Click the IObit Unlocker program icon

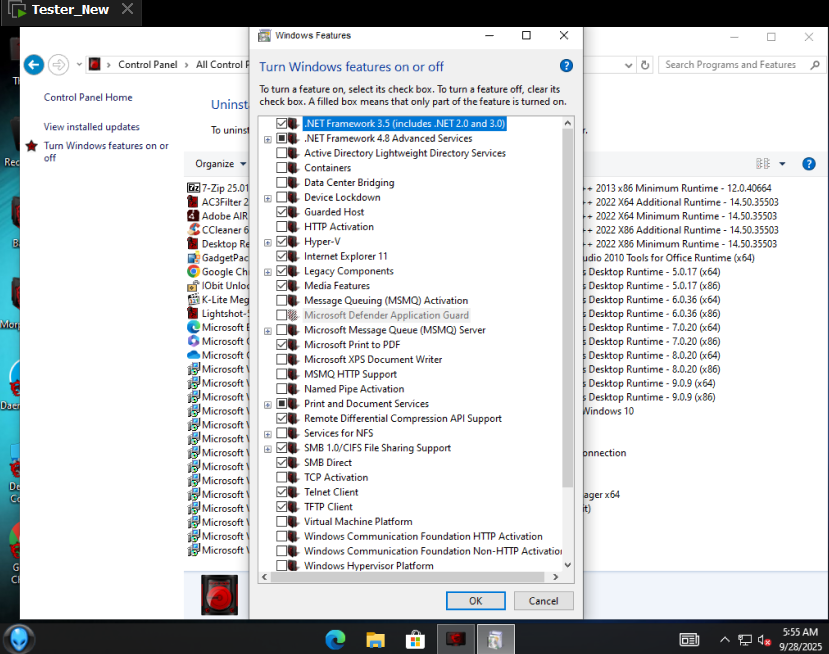194,285
